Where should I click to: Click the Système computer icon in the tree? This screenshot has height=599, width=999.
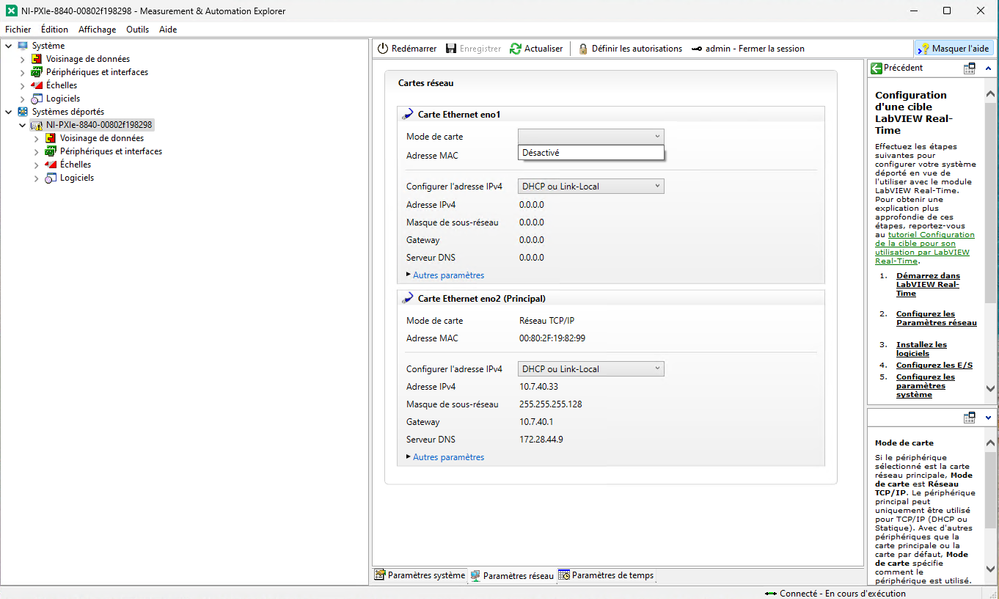pyautogui.click(x=23, y=46)
